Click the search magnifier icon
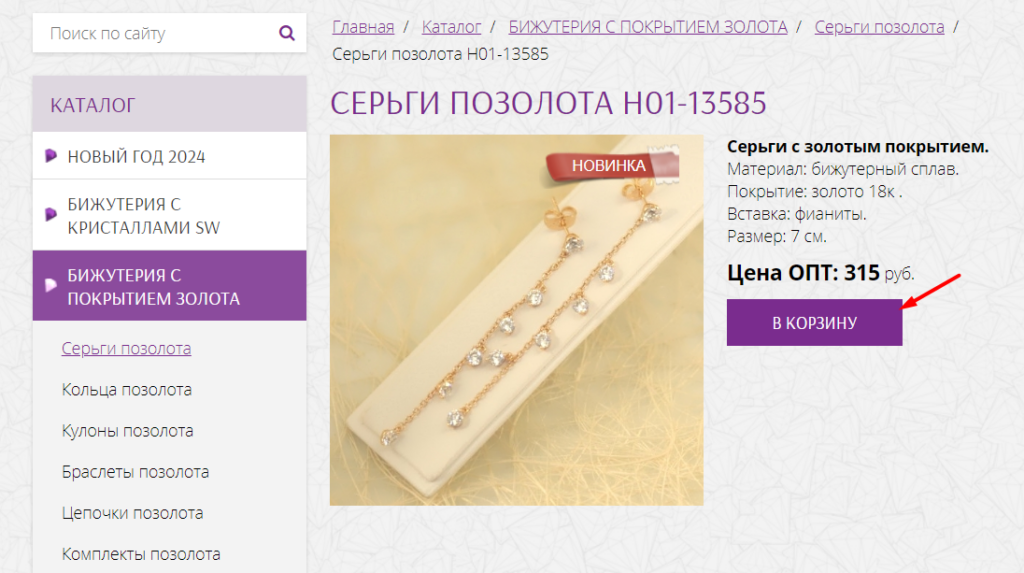Image resolution: width=1024 pixels, height=573 pixels. [x=287, y=33]
